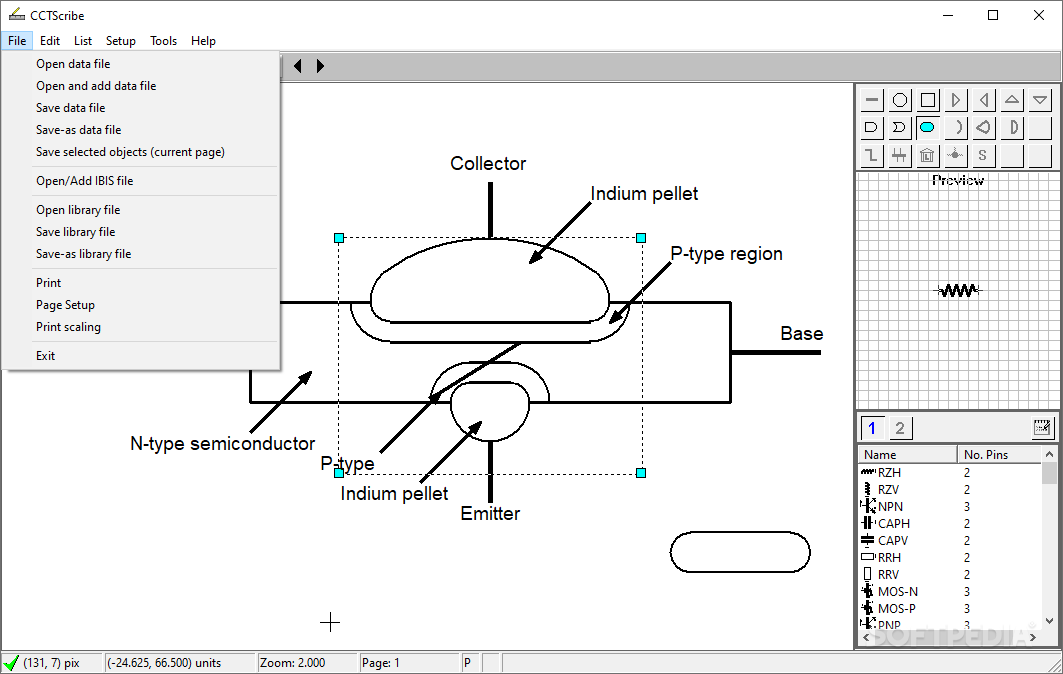Select the CAPV component row

pos(950,540)
